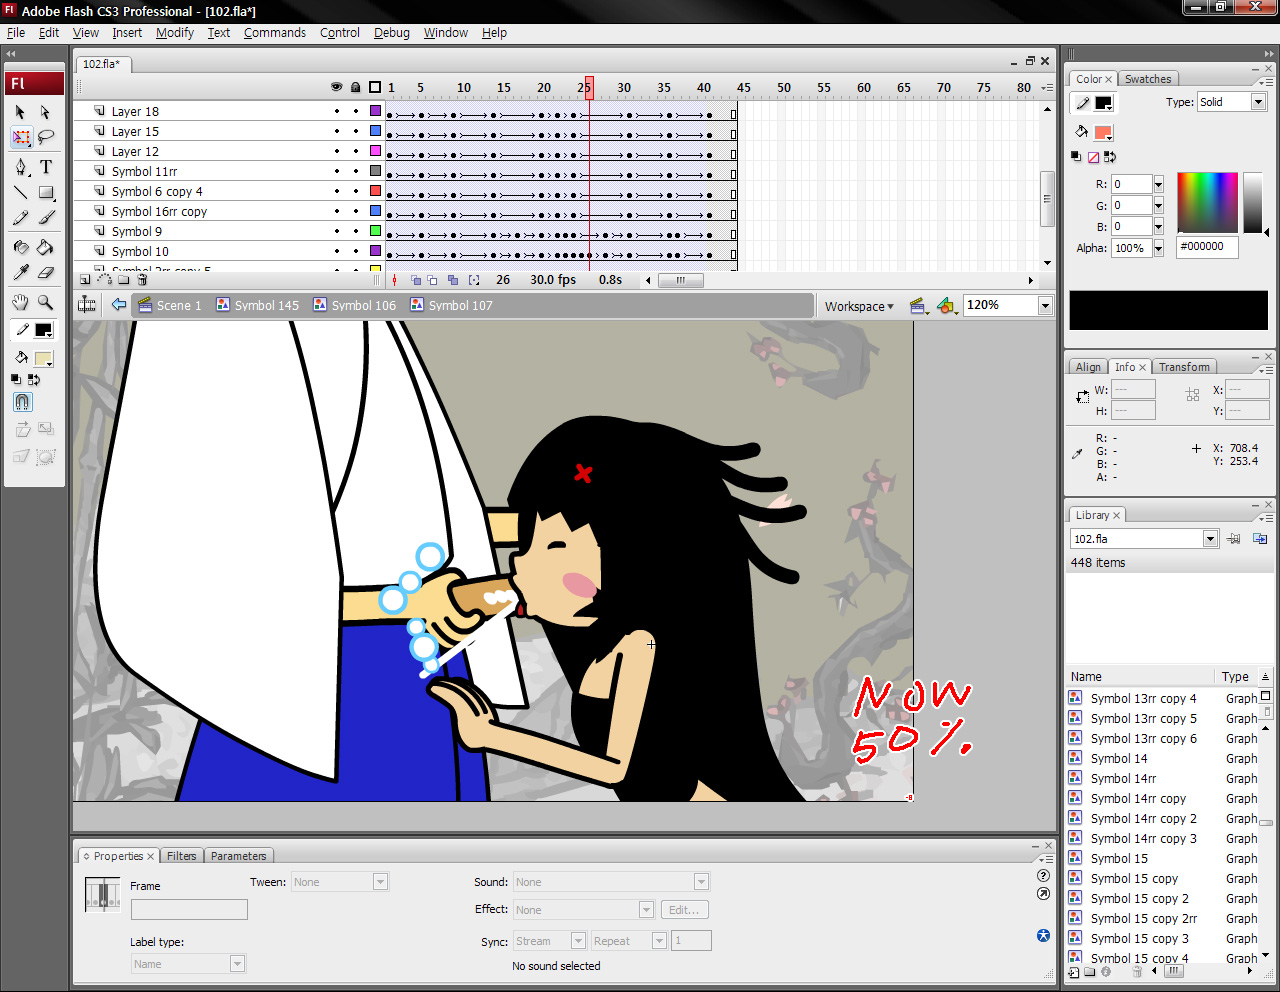Screen dimensions: 1280x992
Task: Open the fill Type Solid dropdown
Action: pyautogui.click(x=1258, y=102)
